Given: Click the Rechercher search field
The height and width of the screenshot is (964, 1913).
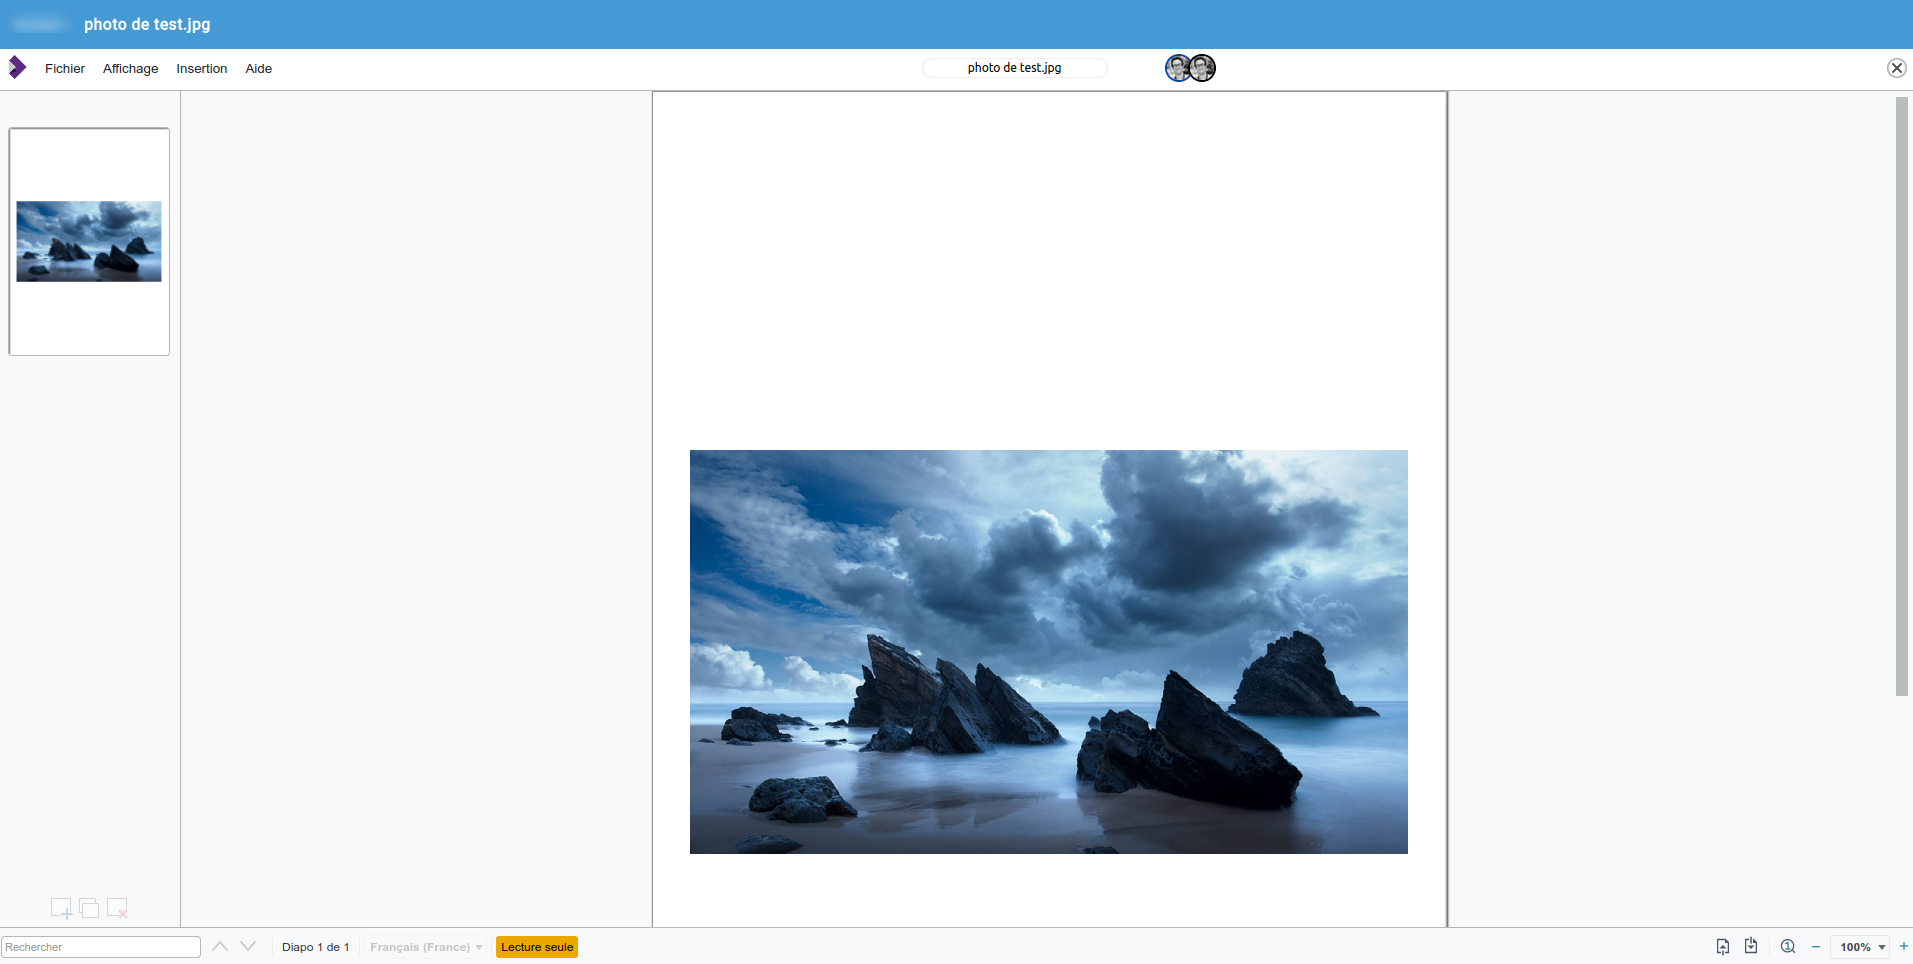Looking at the screenshot, I should pyautogui.click(x=100, y=946).
